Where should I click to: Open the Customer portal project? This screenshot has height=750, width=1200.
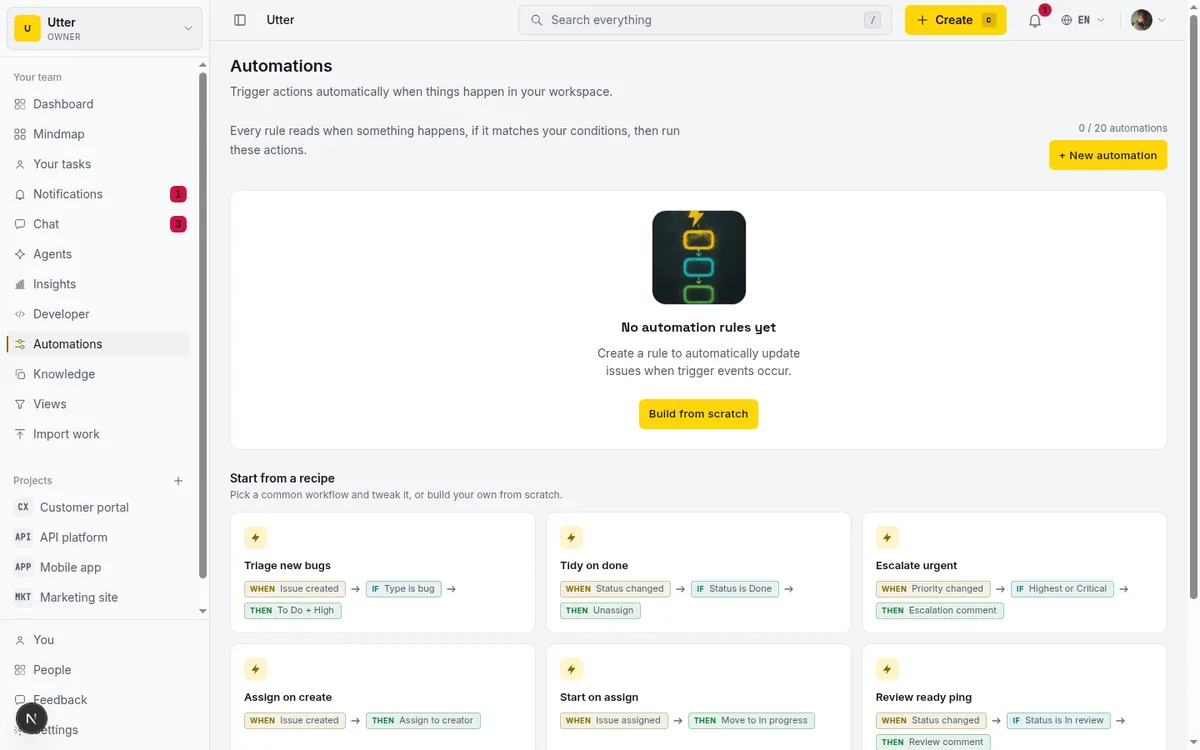[97, 507]
